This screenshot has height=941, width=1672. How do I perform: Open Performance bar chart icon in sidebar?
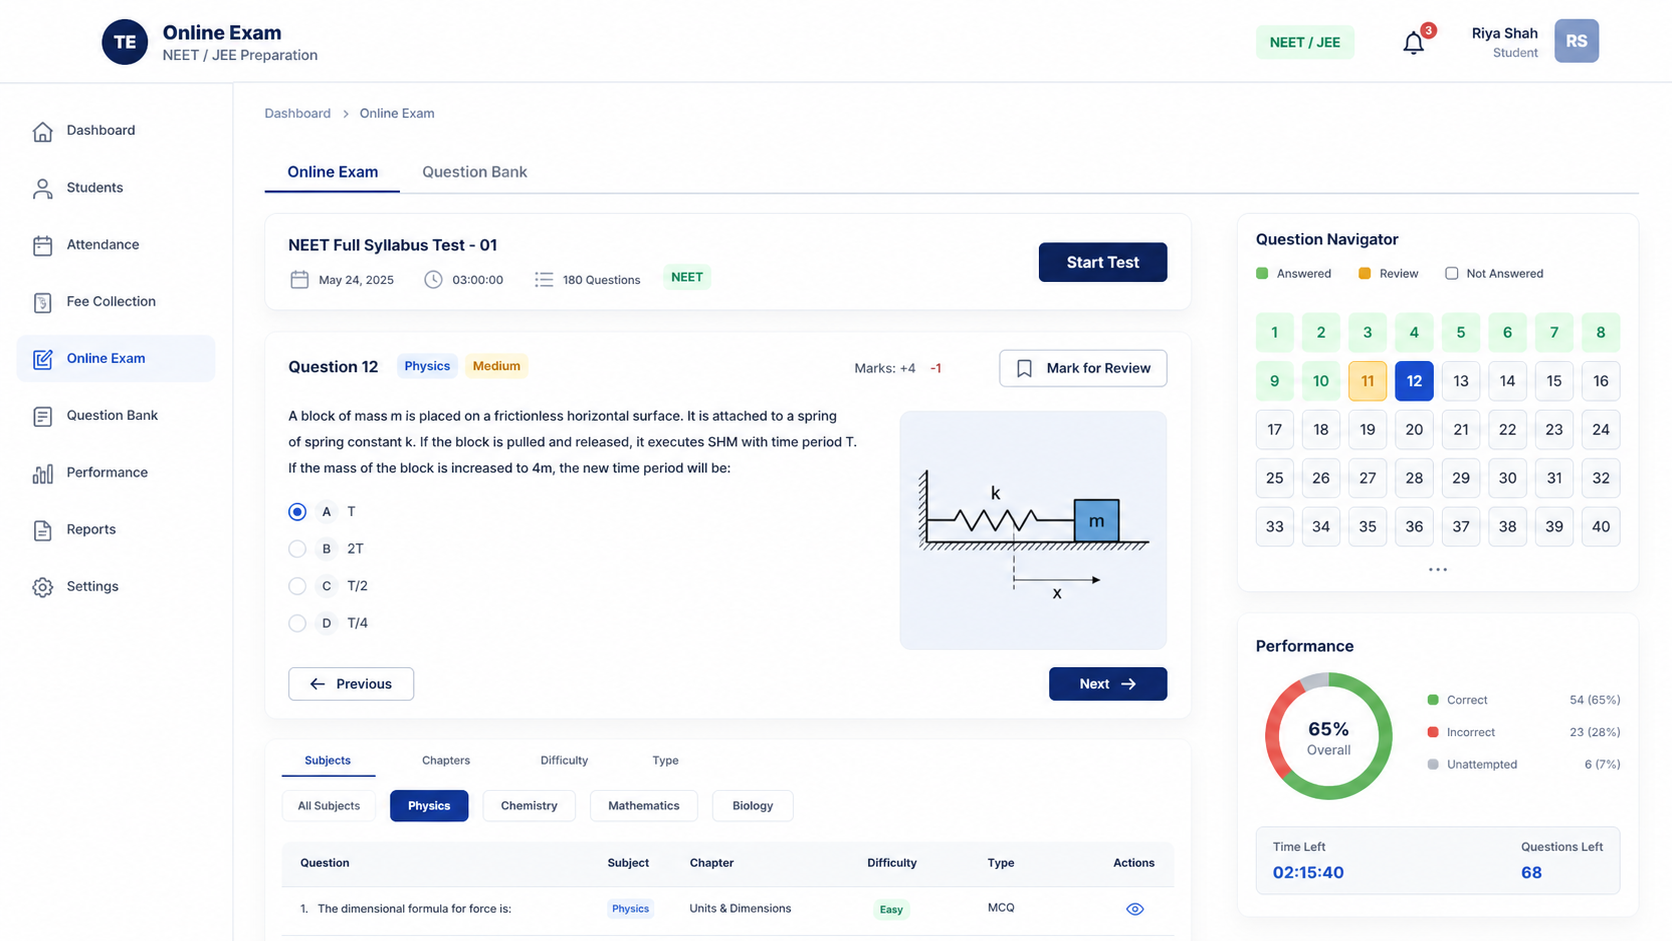[x=42, y=473]
